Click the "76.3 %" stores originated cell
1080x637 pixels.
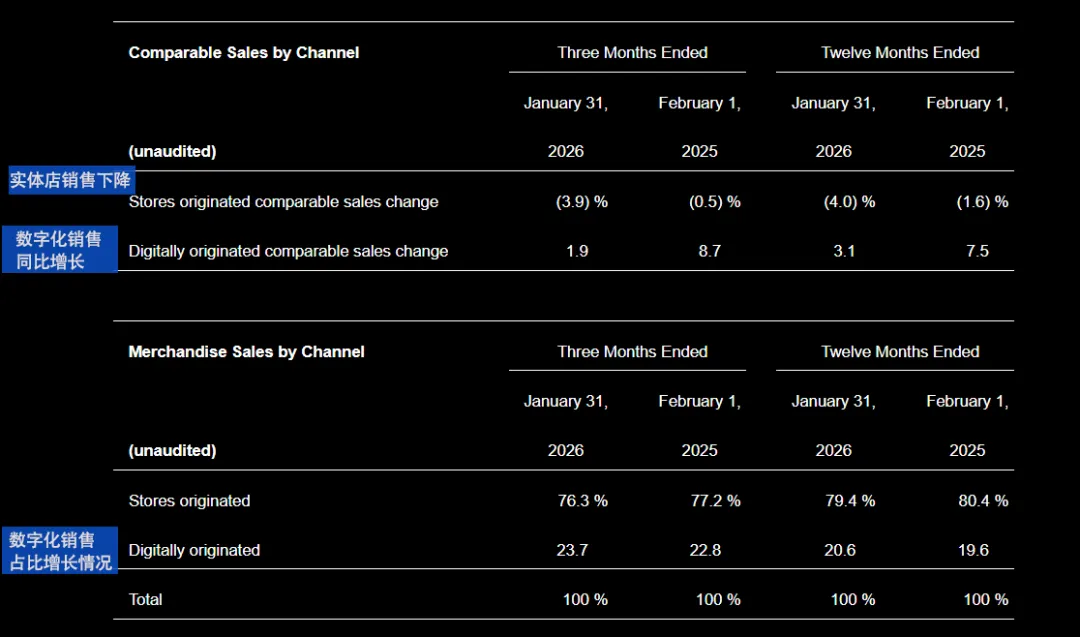[582, 501]
